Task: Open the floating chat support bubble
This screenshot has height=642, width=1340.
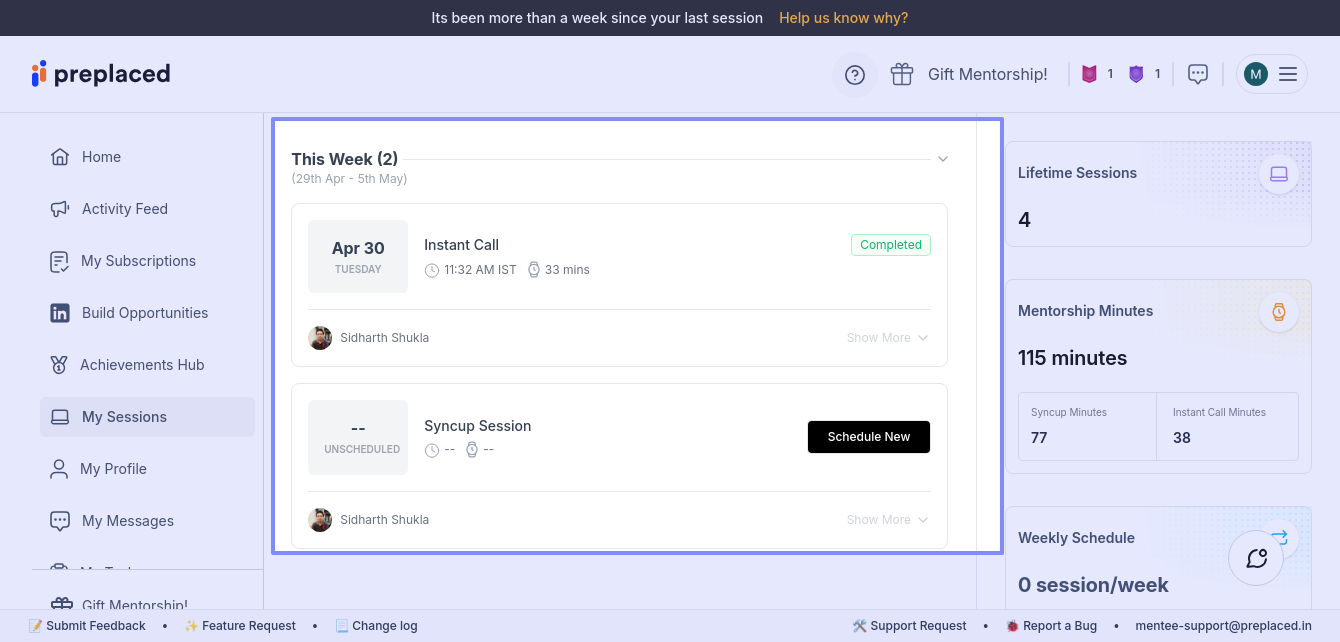Action: click(1256, 558)
